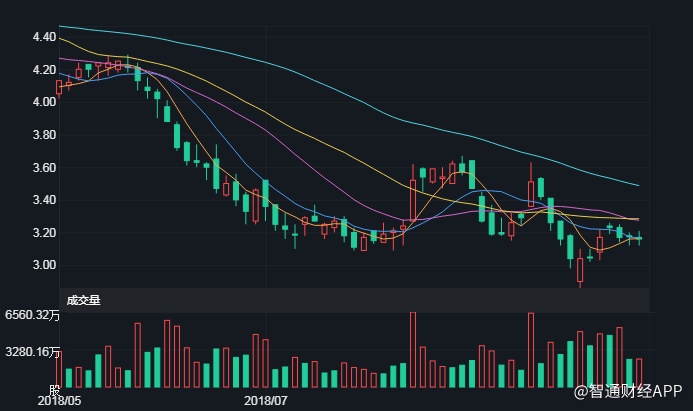Click the 4.20 price axis label
Screen dimensions: 693x411
(x=44, y=70)
